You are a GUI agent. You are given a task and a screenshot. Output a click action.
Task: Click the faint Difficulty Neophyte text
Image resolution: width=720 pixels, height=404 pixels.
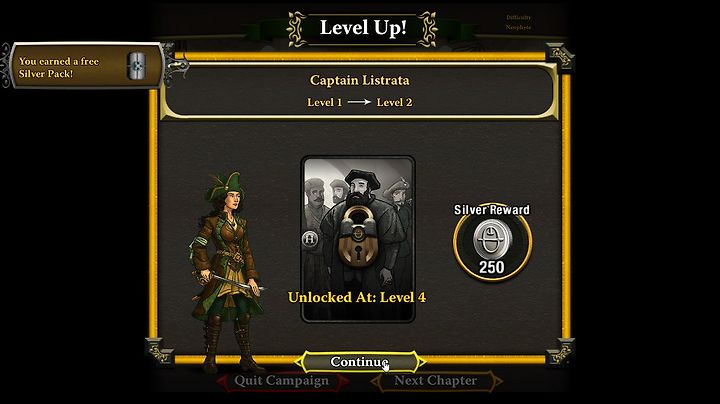(518, 22)
